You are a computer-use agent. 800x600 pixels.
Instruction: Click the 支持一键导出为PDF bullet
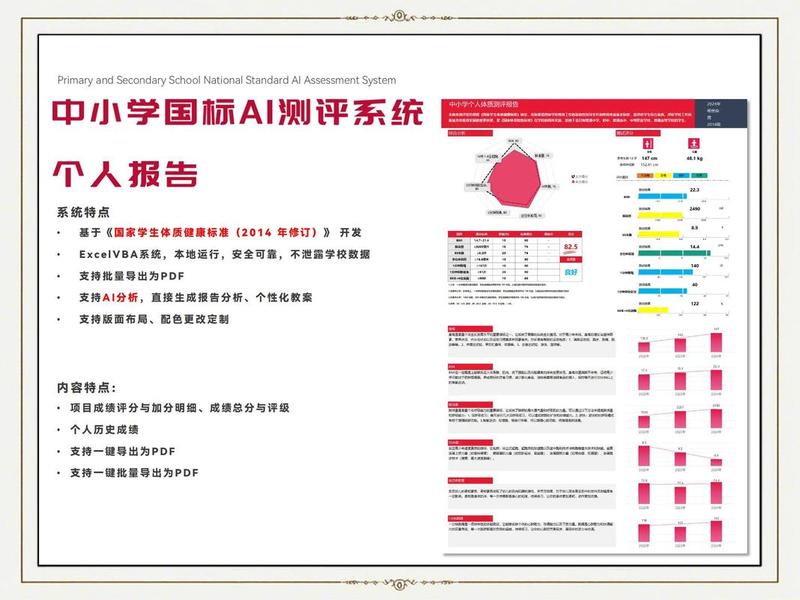point(123,452)
